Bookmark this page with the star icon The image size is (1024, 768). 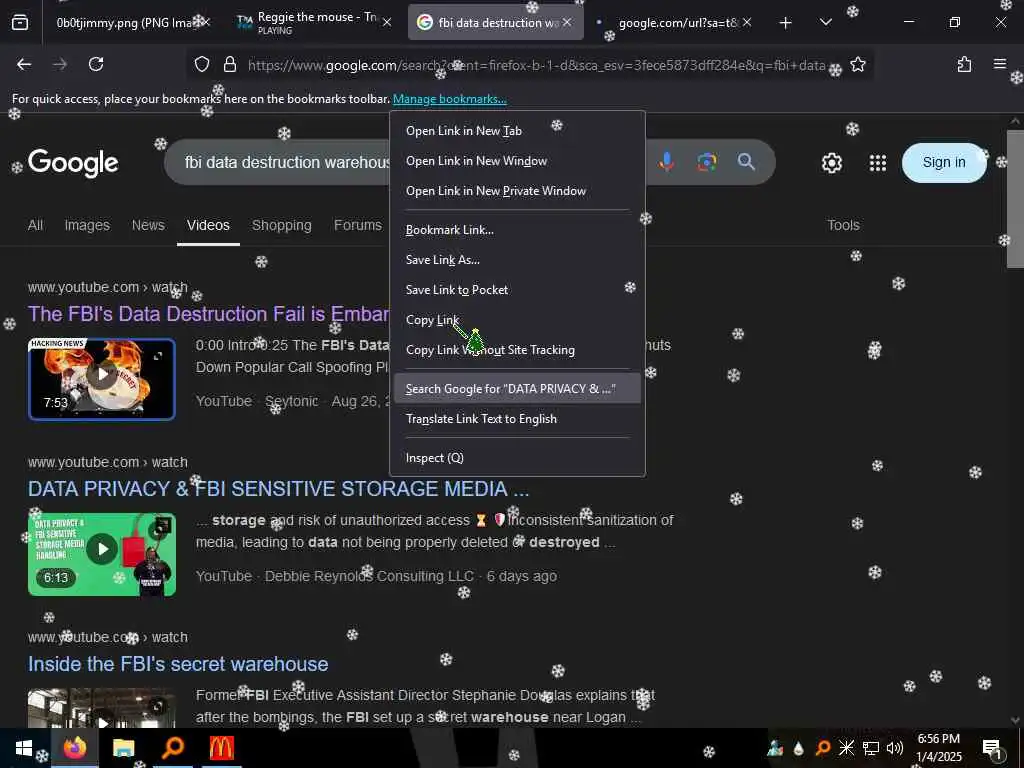(857, 64)
